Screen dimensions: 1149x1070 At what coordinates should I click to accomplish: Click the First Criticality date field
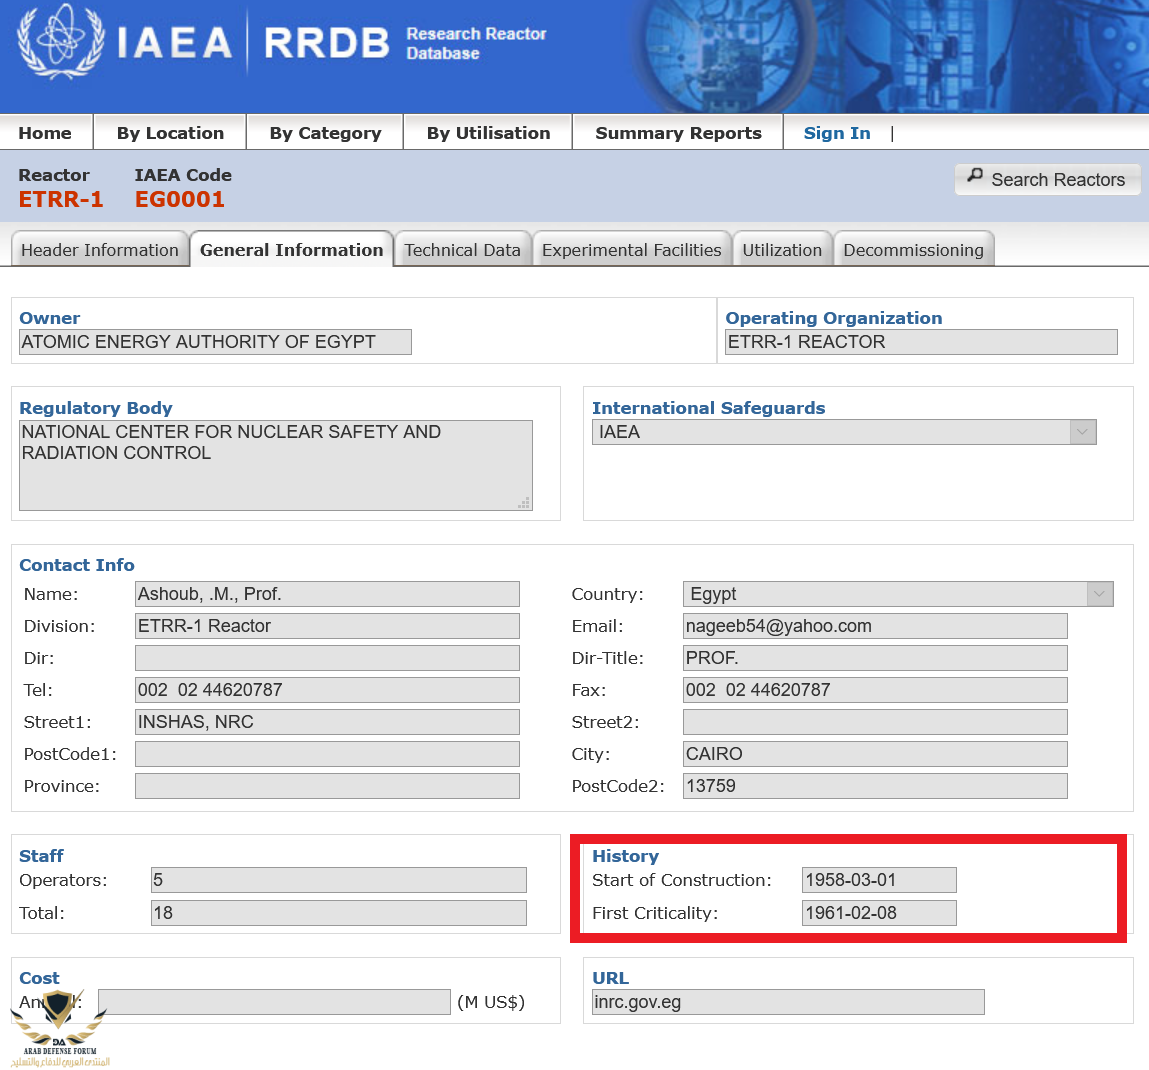point(879,912)
